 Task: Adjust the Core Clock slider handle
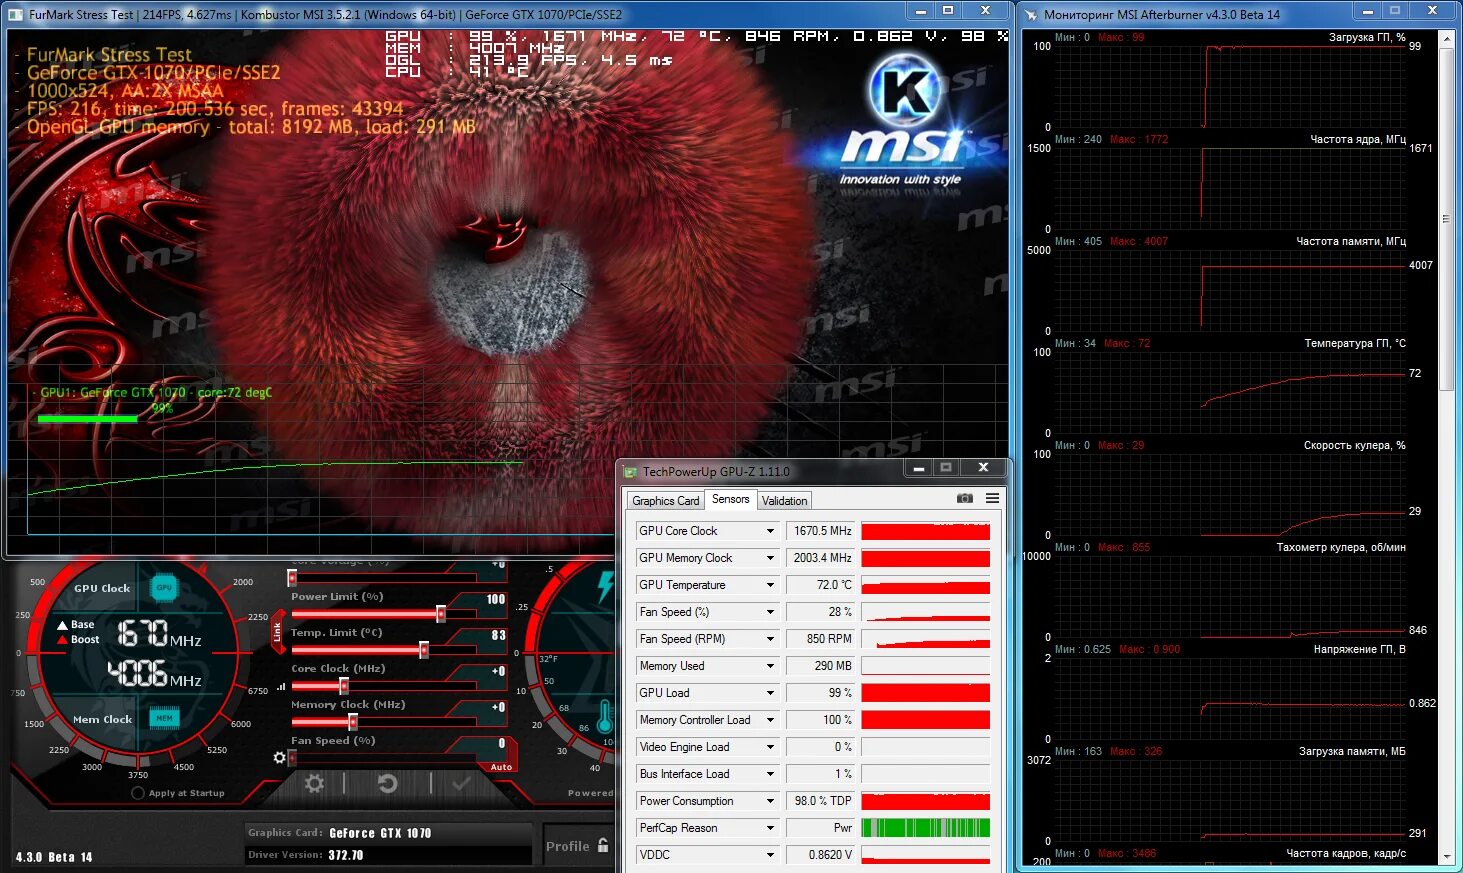(x=344, y=685)
